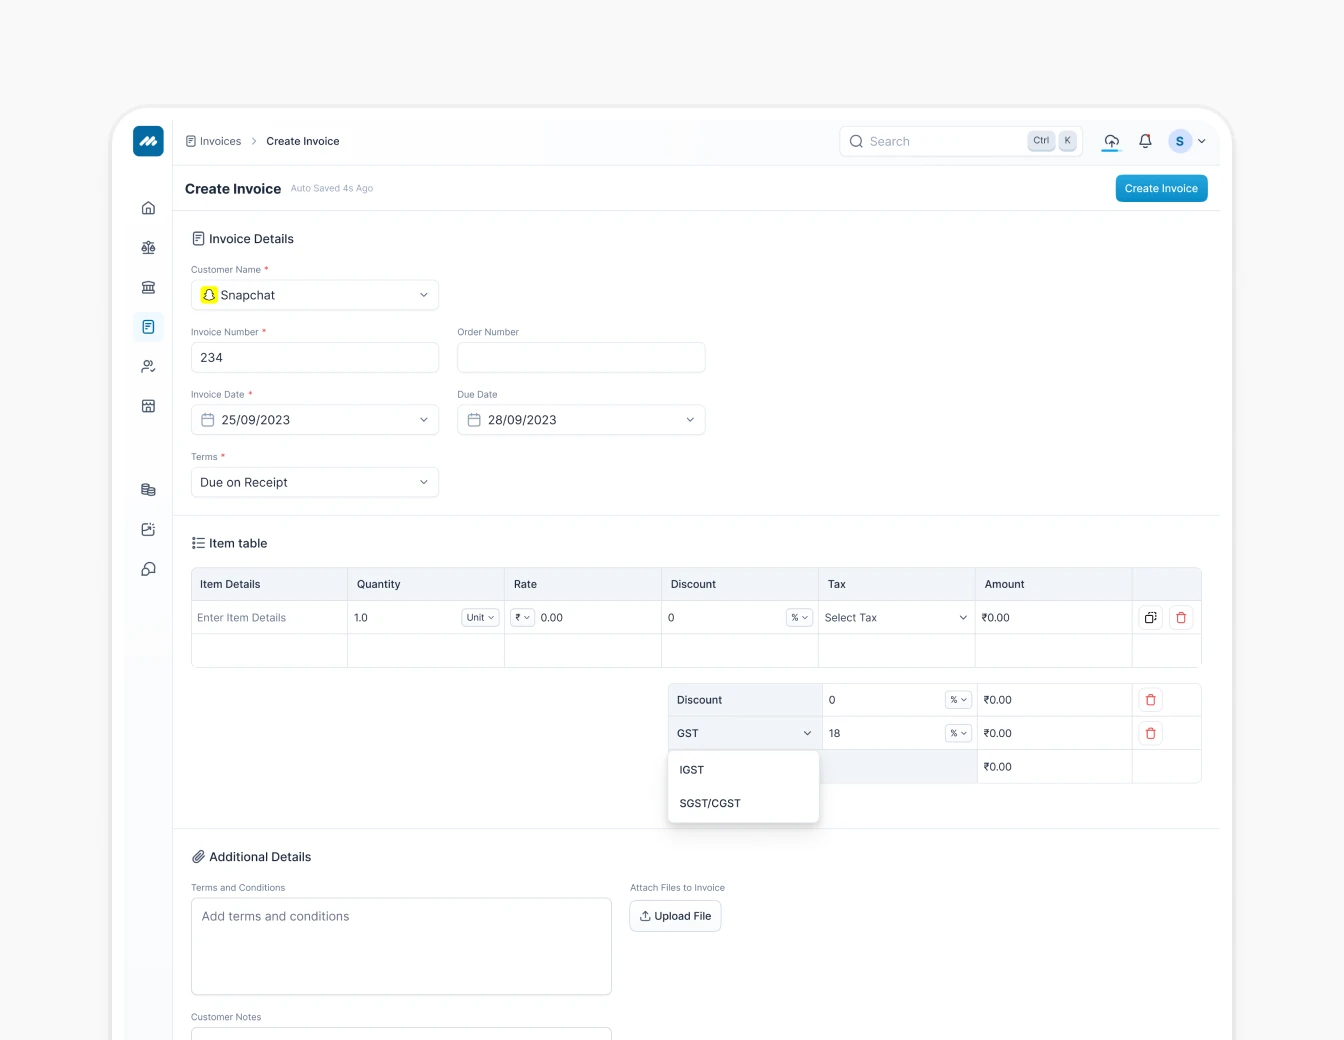
Task: Open the Select Tax dropdown
Action: [x=895, y=618]
